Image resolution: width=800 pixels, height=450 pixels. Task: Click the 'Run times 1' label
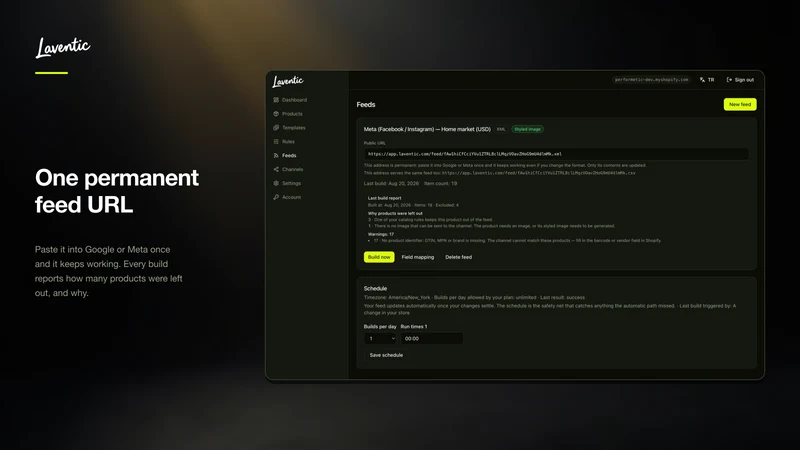click(x=414, y=327)
